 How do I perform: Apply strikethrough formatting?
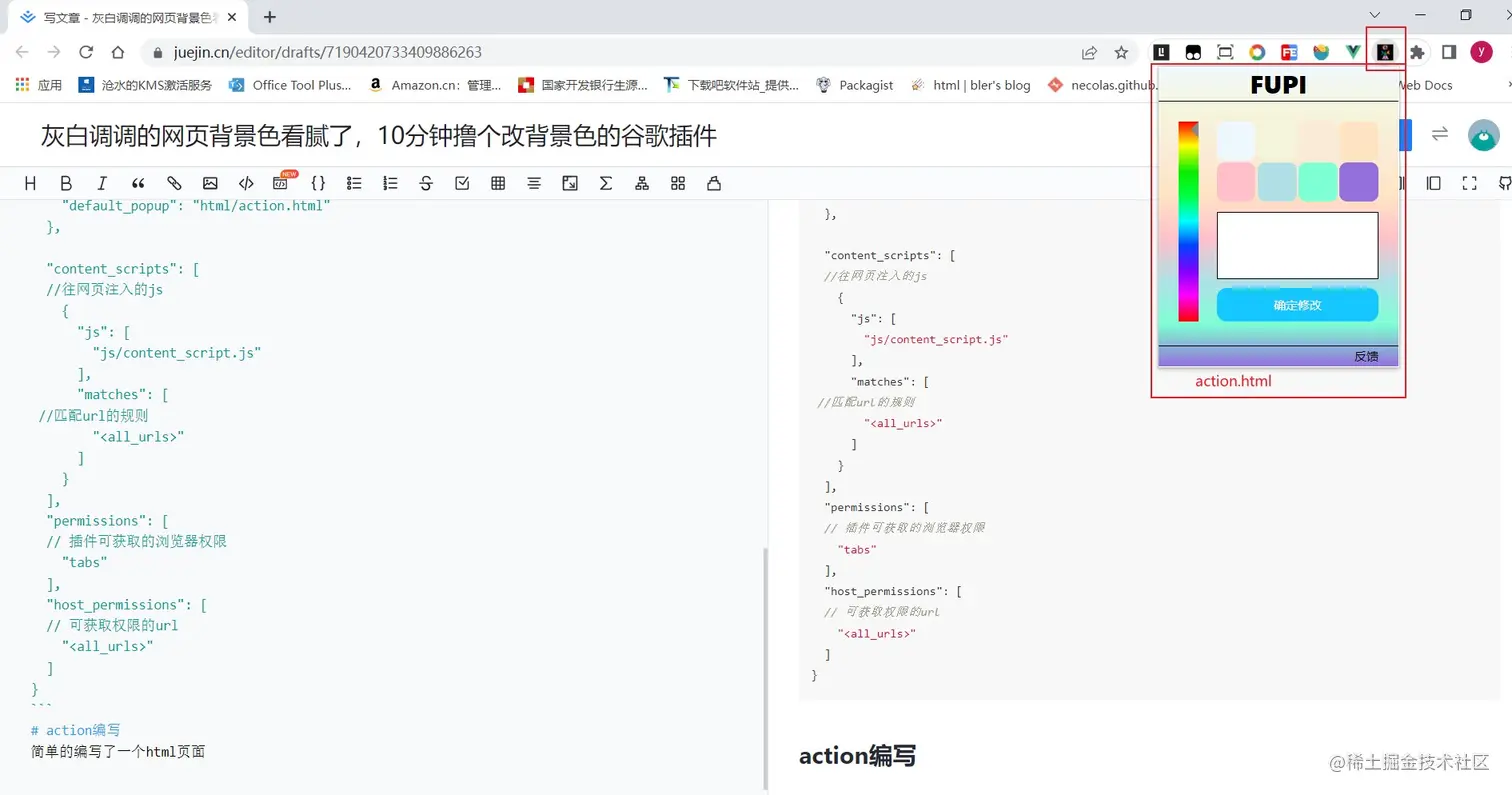(x=424, y=183)
